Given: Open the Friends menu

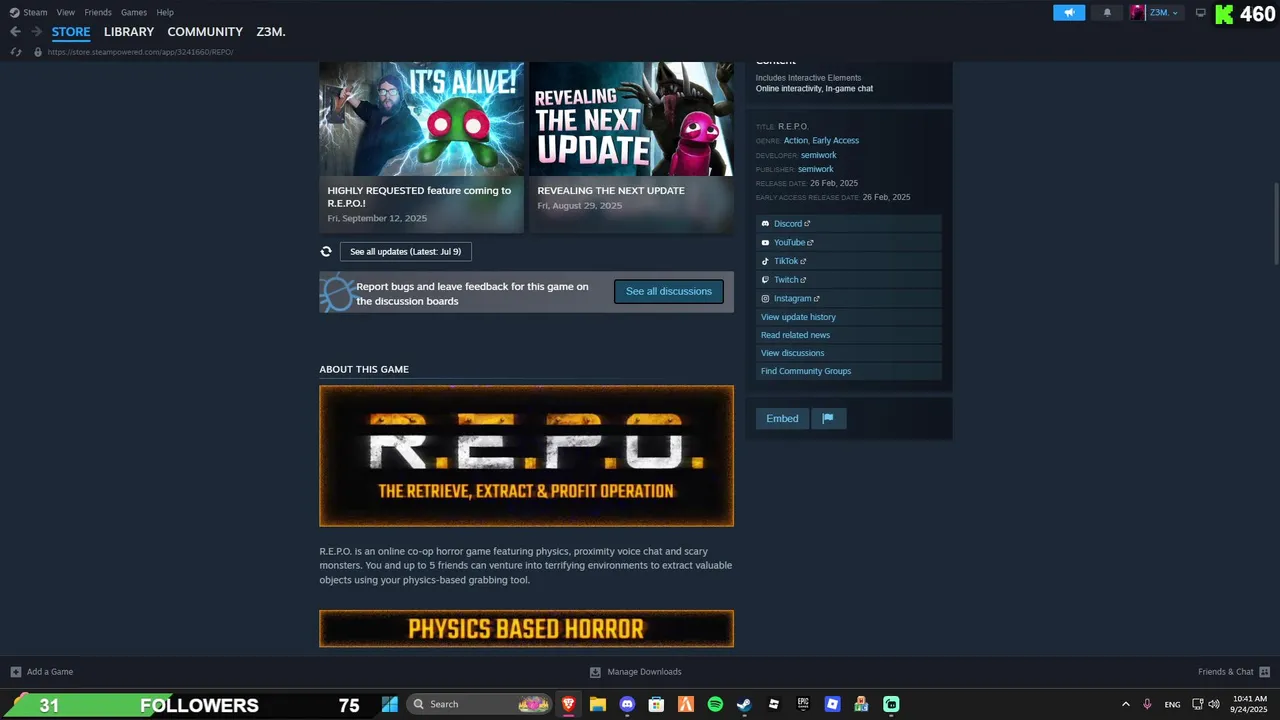Looking at the screenshot, I should tap(98, 12).
